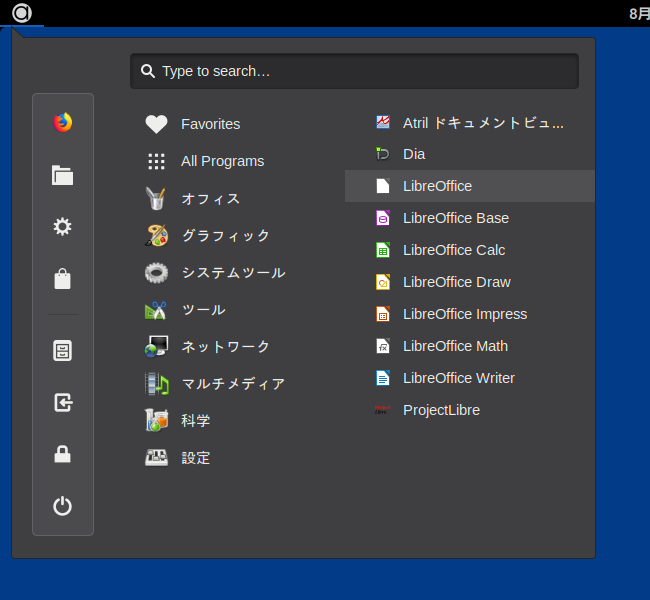The height and width of the screenshot is (600, 650).
Task: Select the マルチメディア category
Action: pyautogui.click(x=235, y=384)
